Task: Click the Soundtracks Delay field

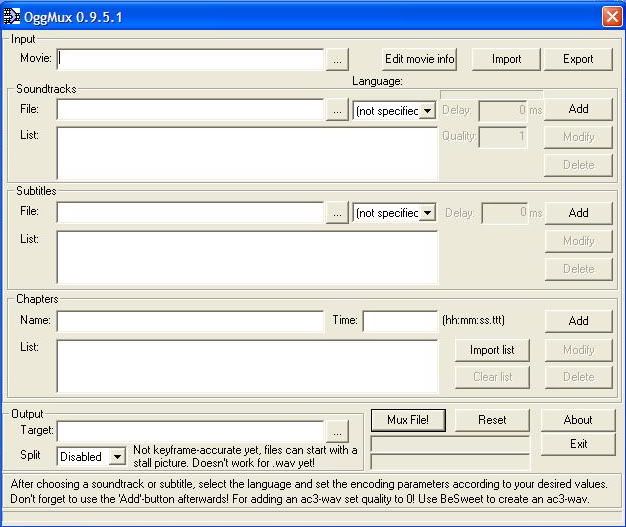Action: coord(503,111)
